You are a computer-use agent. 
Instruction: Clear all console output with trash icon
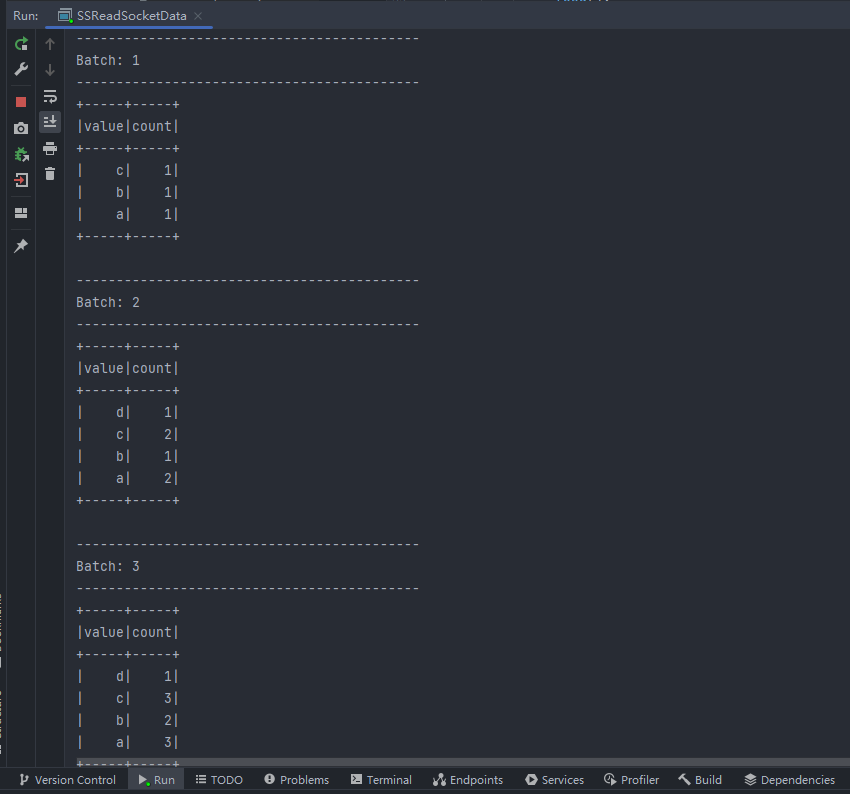(50, 174)
